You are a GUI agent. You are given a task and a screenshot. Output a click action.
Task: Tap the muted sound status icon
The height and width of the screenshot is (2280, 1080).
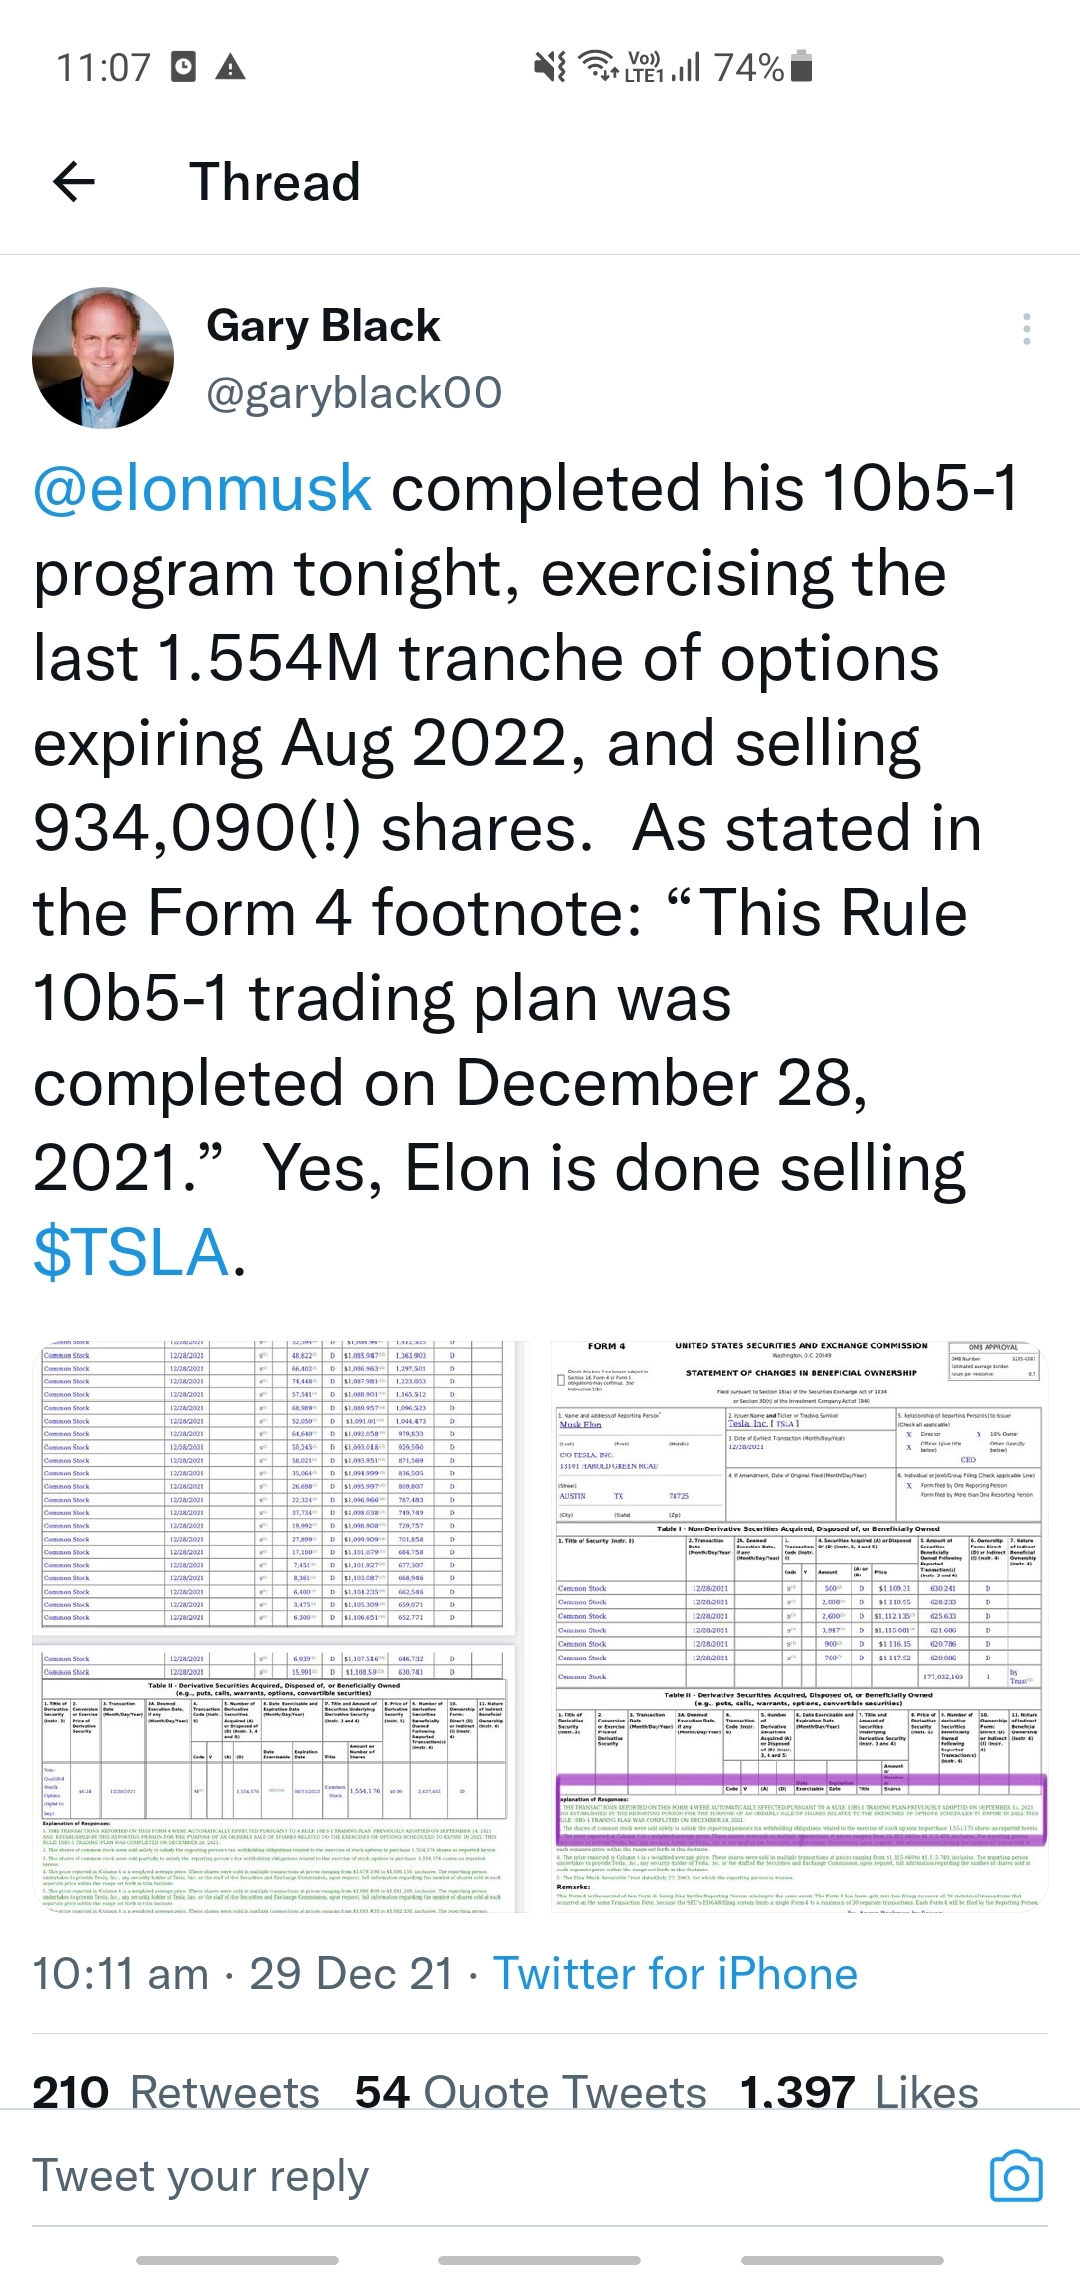tap(550, 67)
